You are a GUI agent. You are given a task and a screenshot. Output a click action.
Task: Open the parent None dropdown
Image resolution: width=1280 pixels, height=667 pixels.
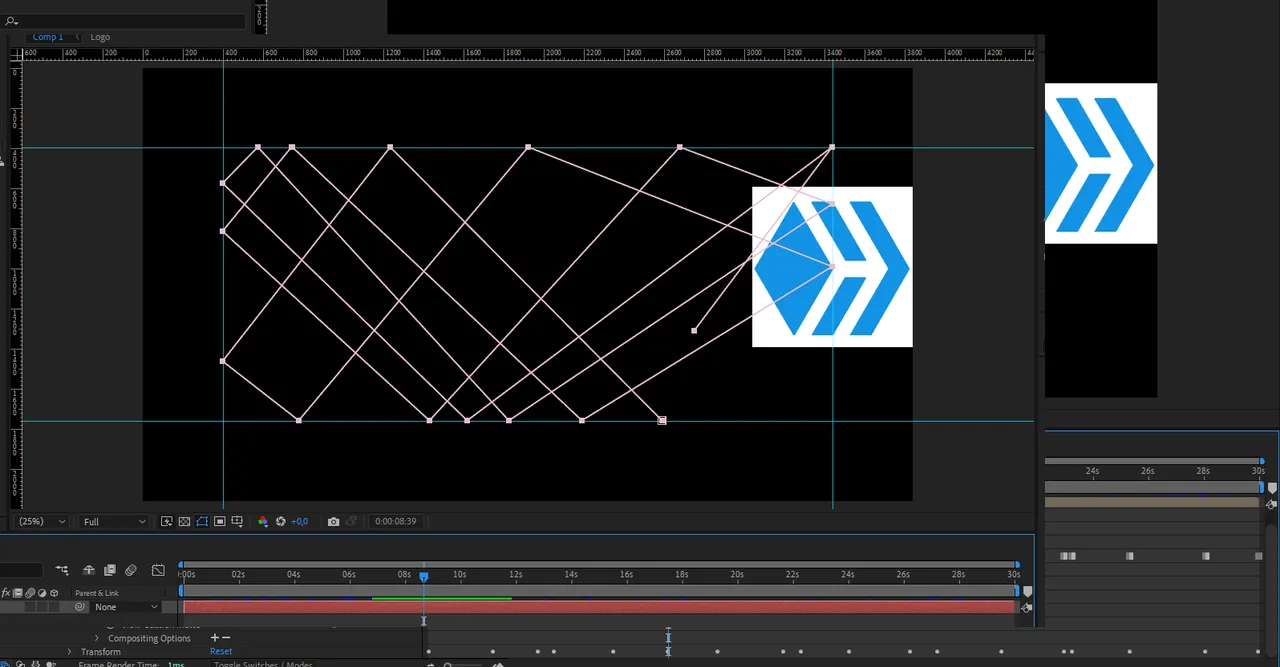[126, 607]
